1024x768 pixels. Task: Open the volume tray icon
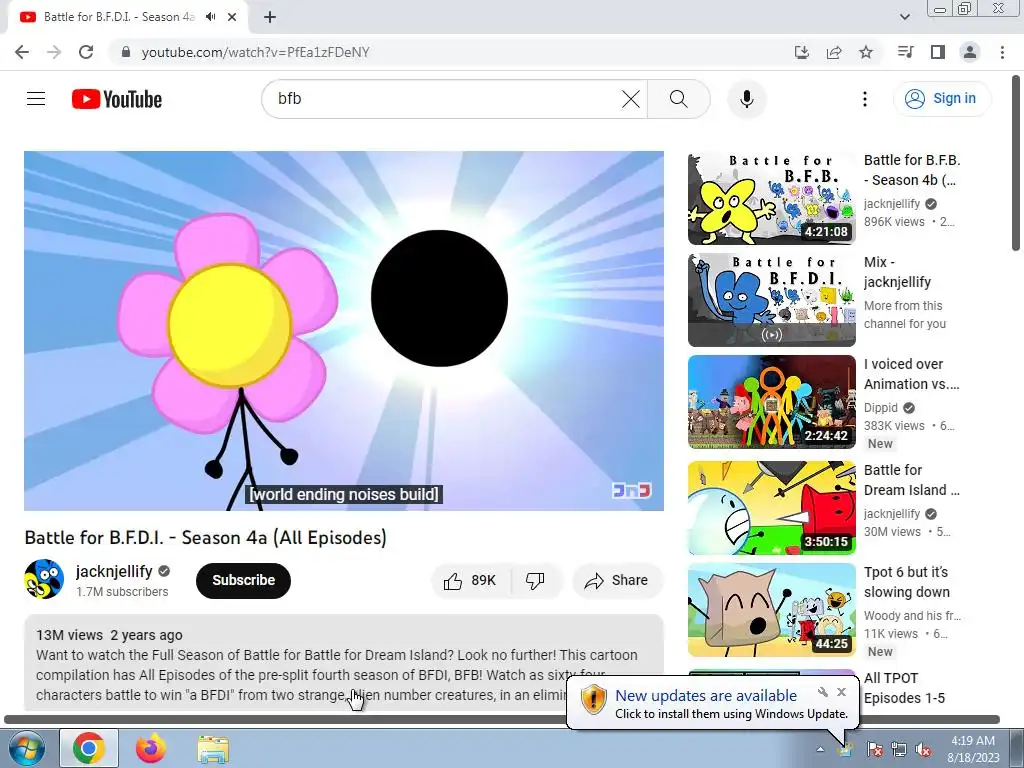pyautogui.click(x=923, y=750)
